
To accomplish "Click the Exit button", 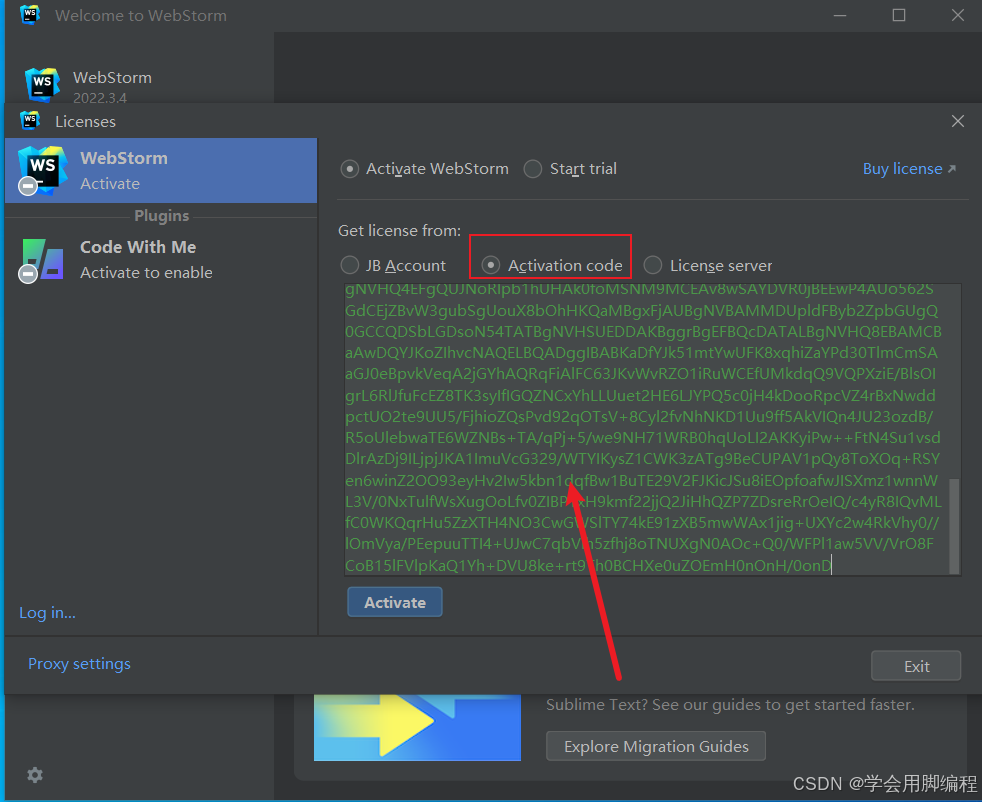I will click(x=916, y=666).
